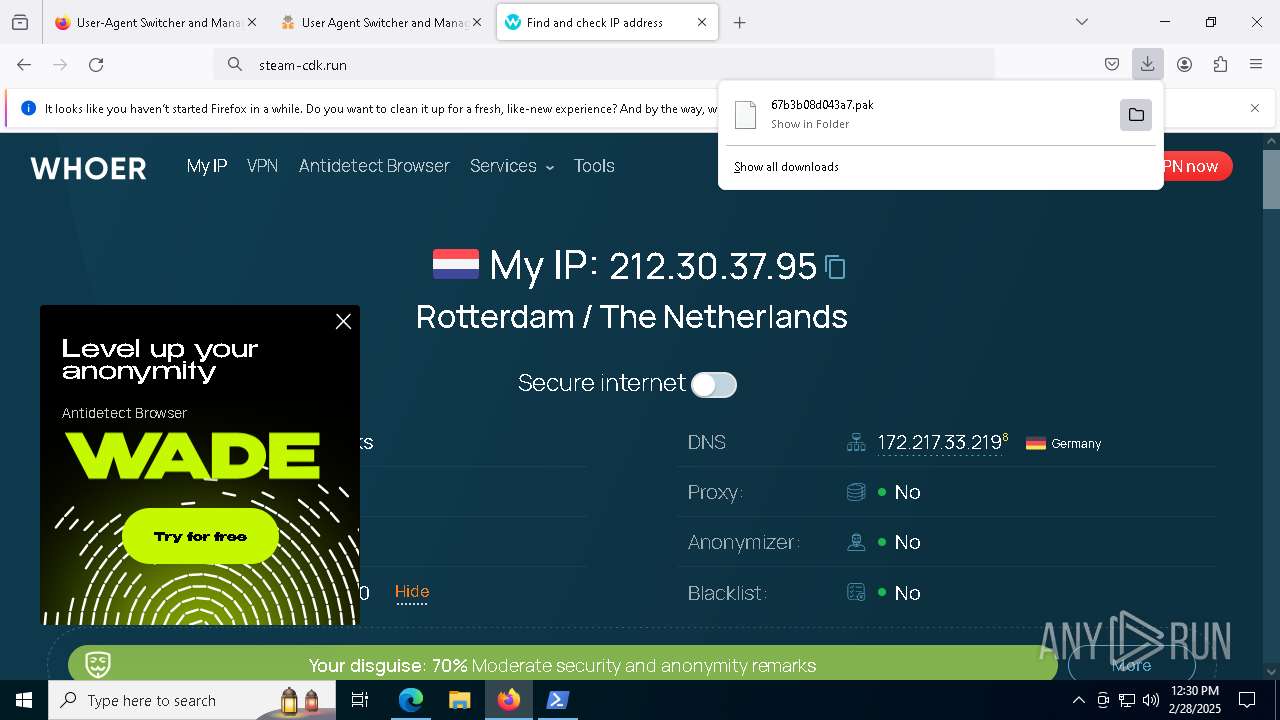Open the Extensions puzzle icon
Viewport: 1280px width, 720px height.
click(x=1220, y=64)
